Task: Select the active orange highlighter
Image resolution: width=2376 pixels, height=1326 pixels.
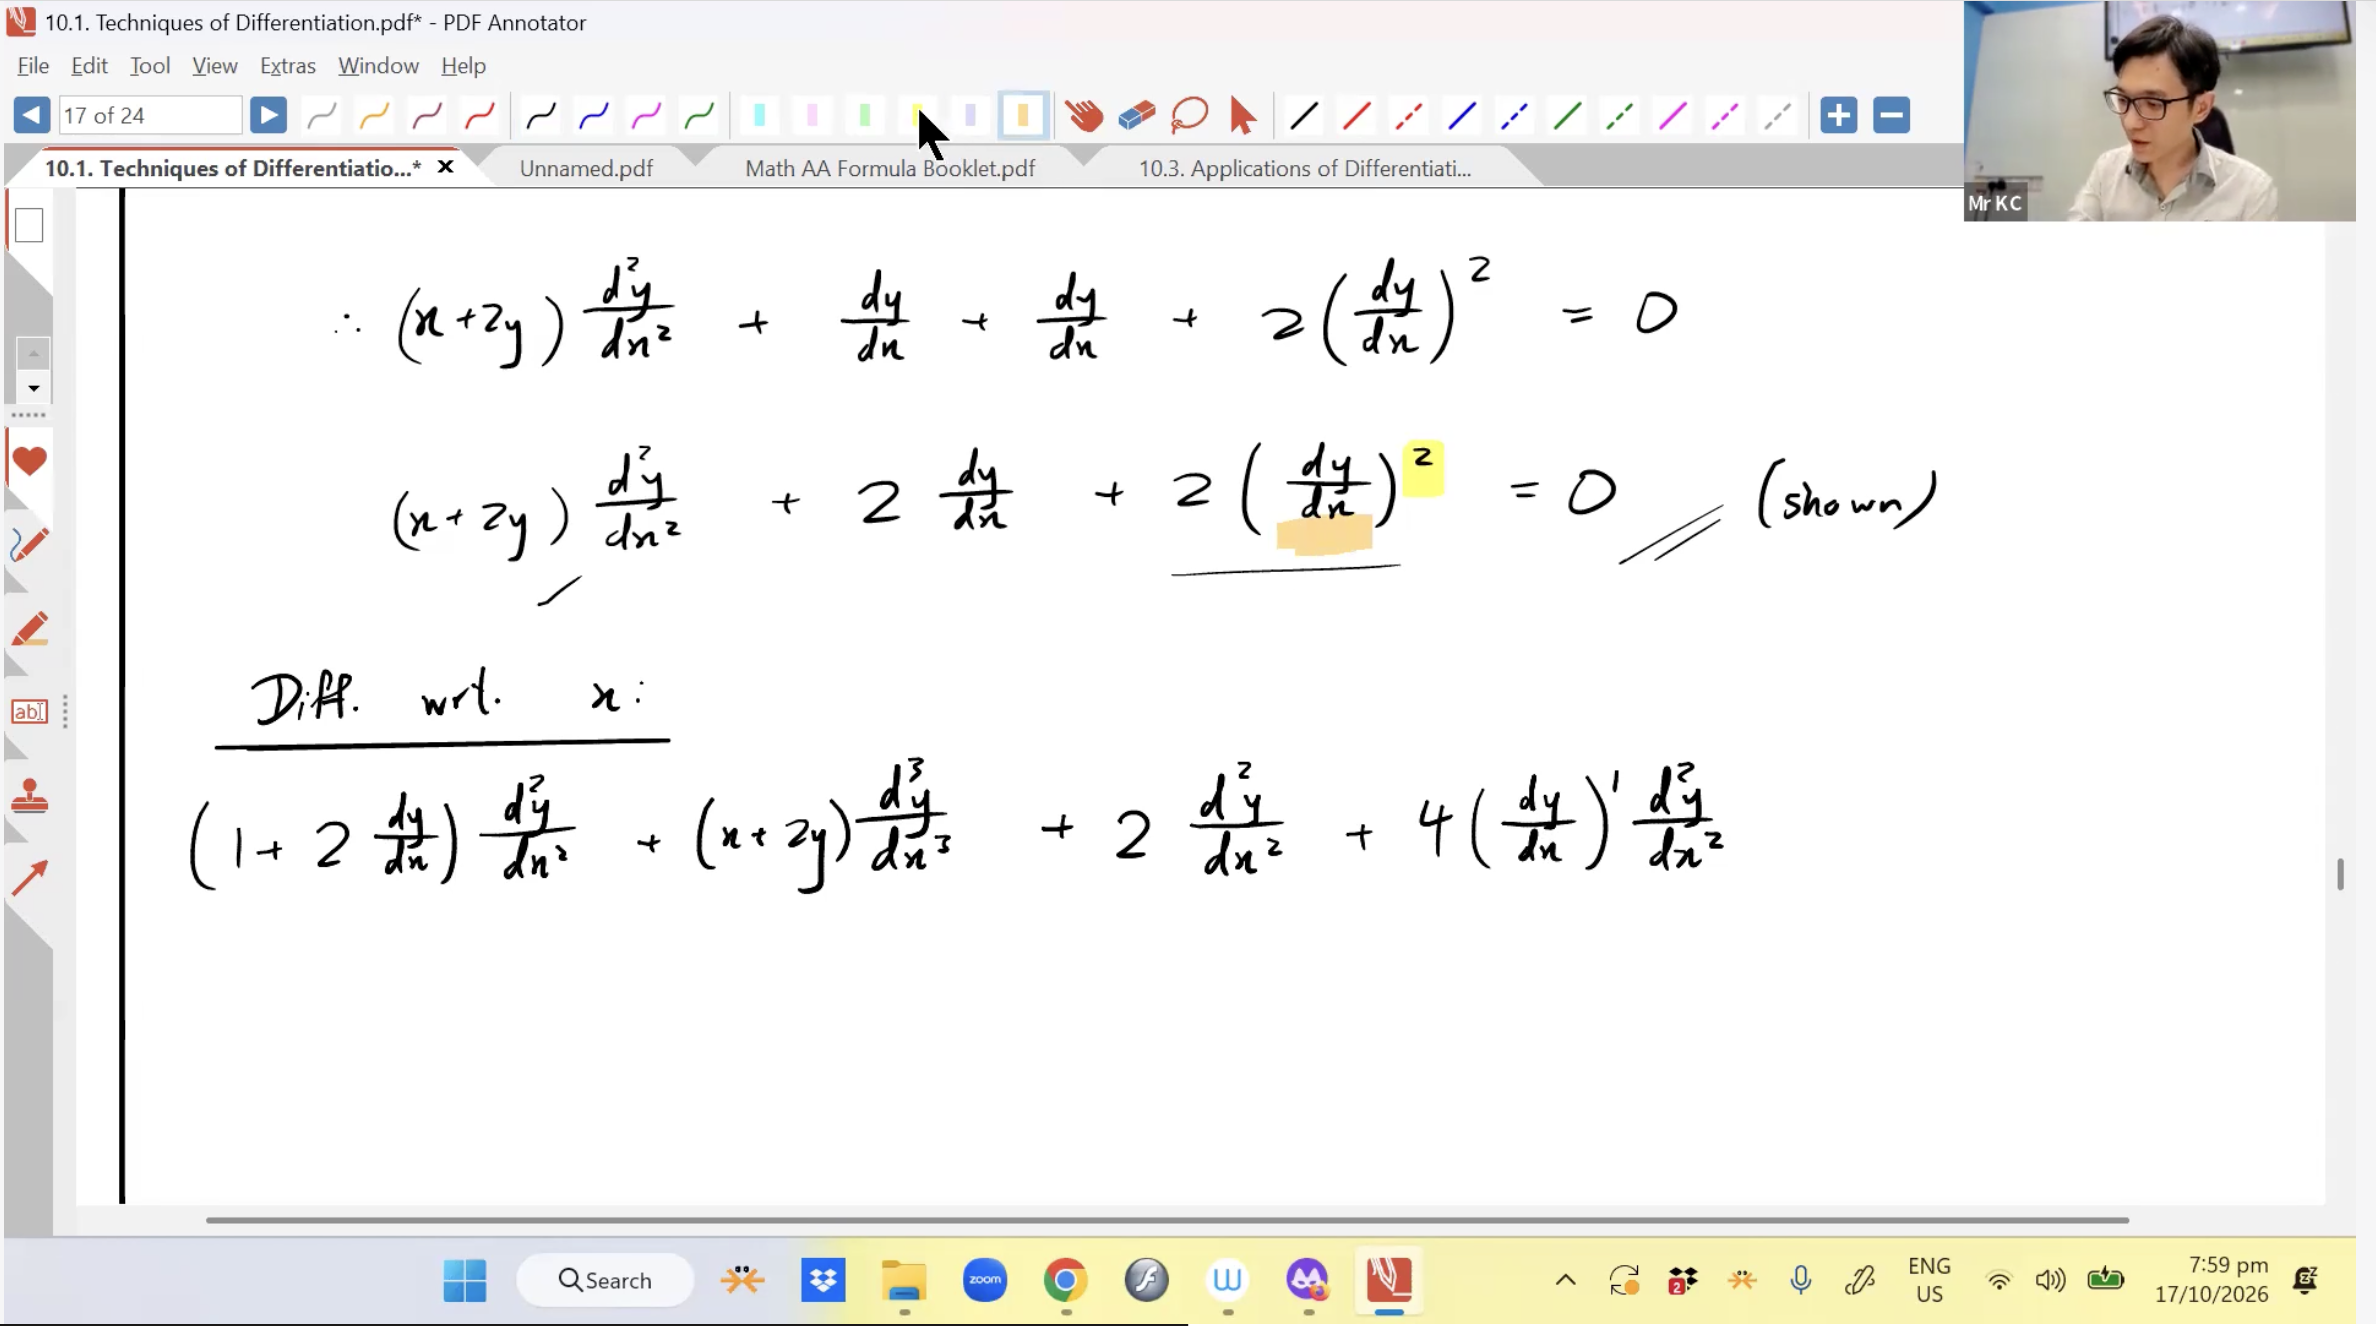Action: 1023,116
